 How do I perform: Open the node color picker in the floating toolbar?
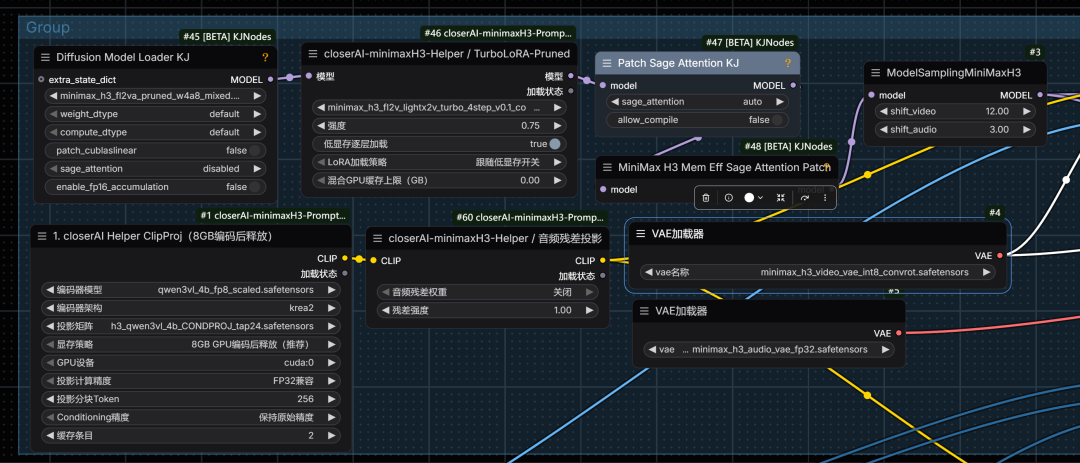754,198
